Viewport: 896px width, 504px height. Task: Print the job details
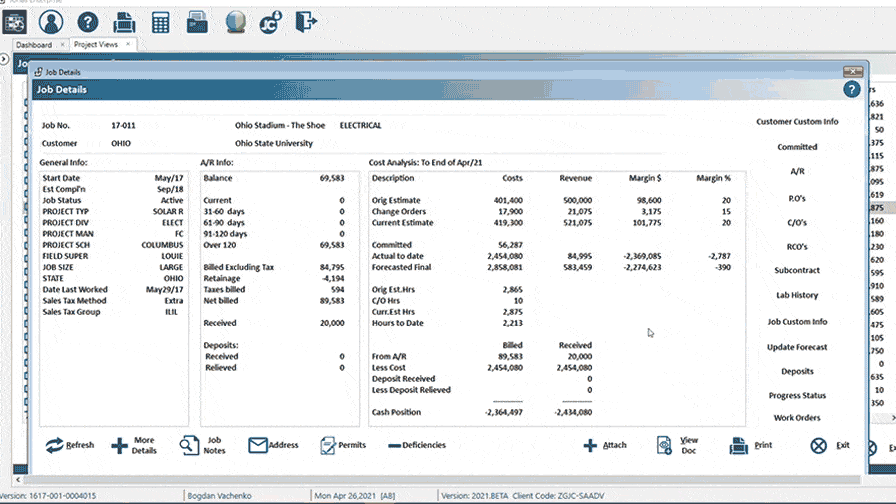tap(751, 445)
